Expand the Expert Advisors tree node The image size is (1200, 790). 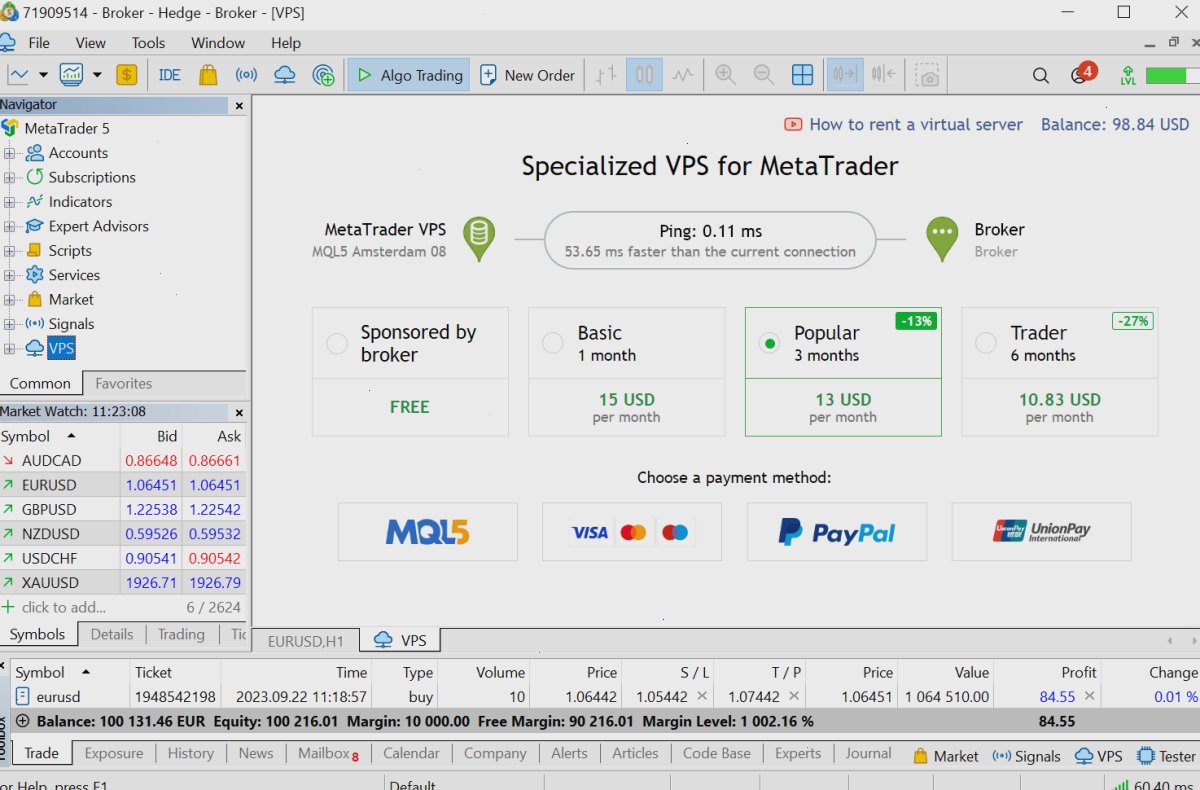[x=10, y=226]
